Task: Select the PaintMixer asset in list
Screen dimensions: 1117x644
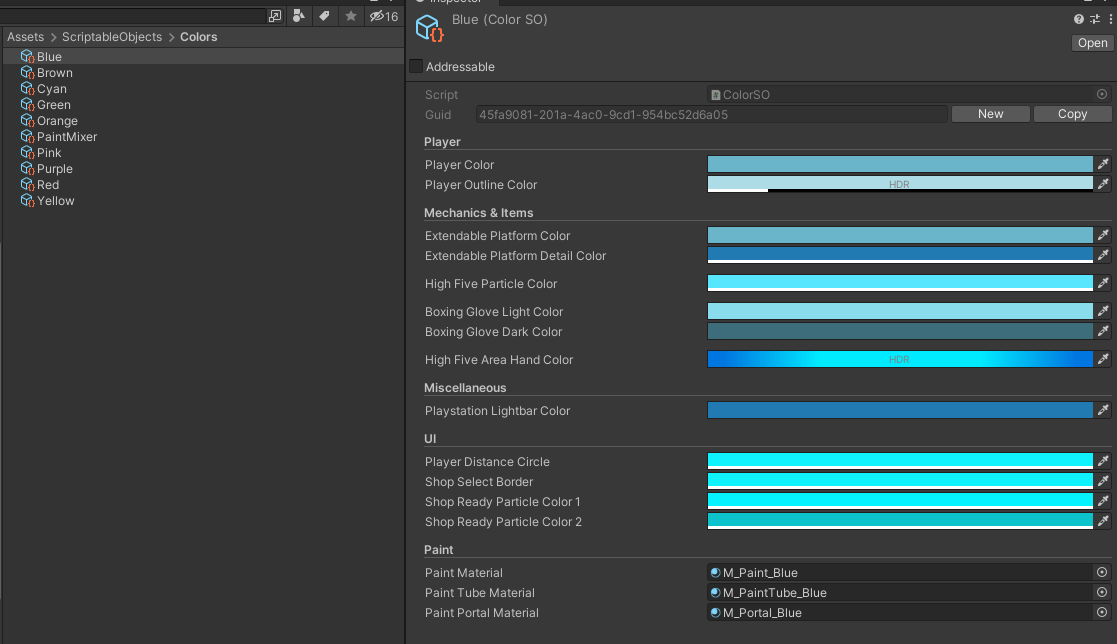Action: [66, 137]
